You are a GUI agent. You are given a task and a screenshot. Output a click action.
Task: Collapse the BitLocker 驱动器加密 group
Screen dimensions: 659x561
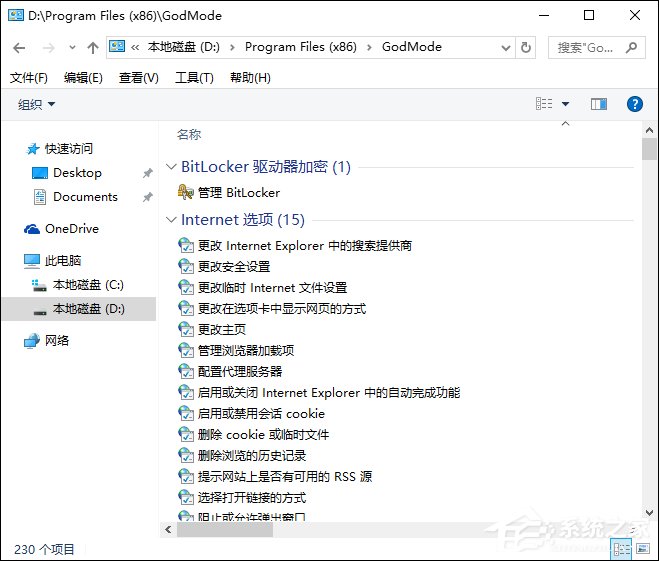coord(171,166)
